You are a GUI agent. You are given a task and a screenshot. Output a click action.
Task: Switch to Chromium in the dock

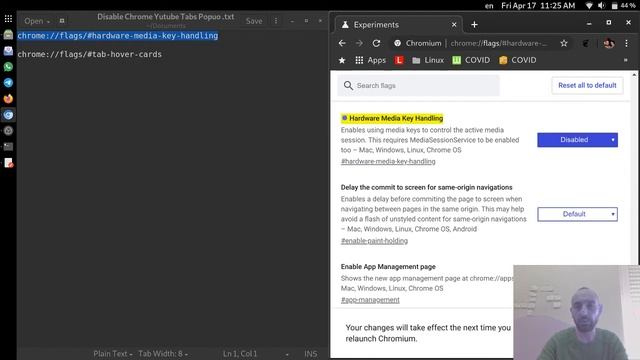[8, 115]
